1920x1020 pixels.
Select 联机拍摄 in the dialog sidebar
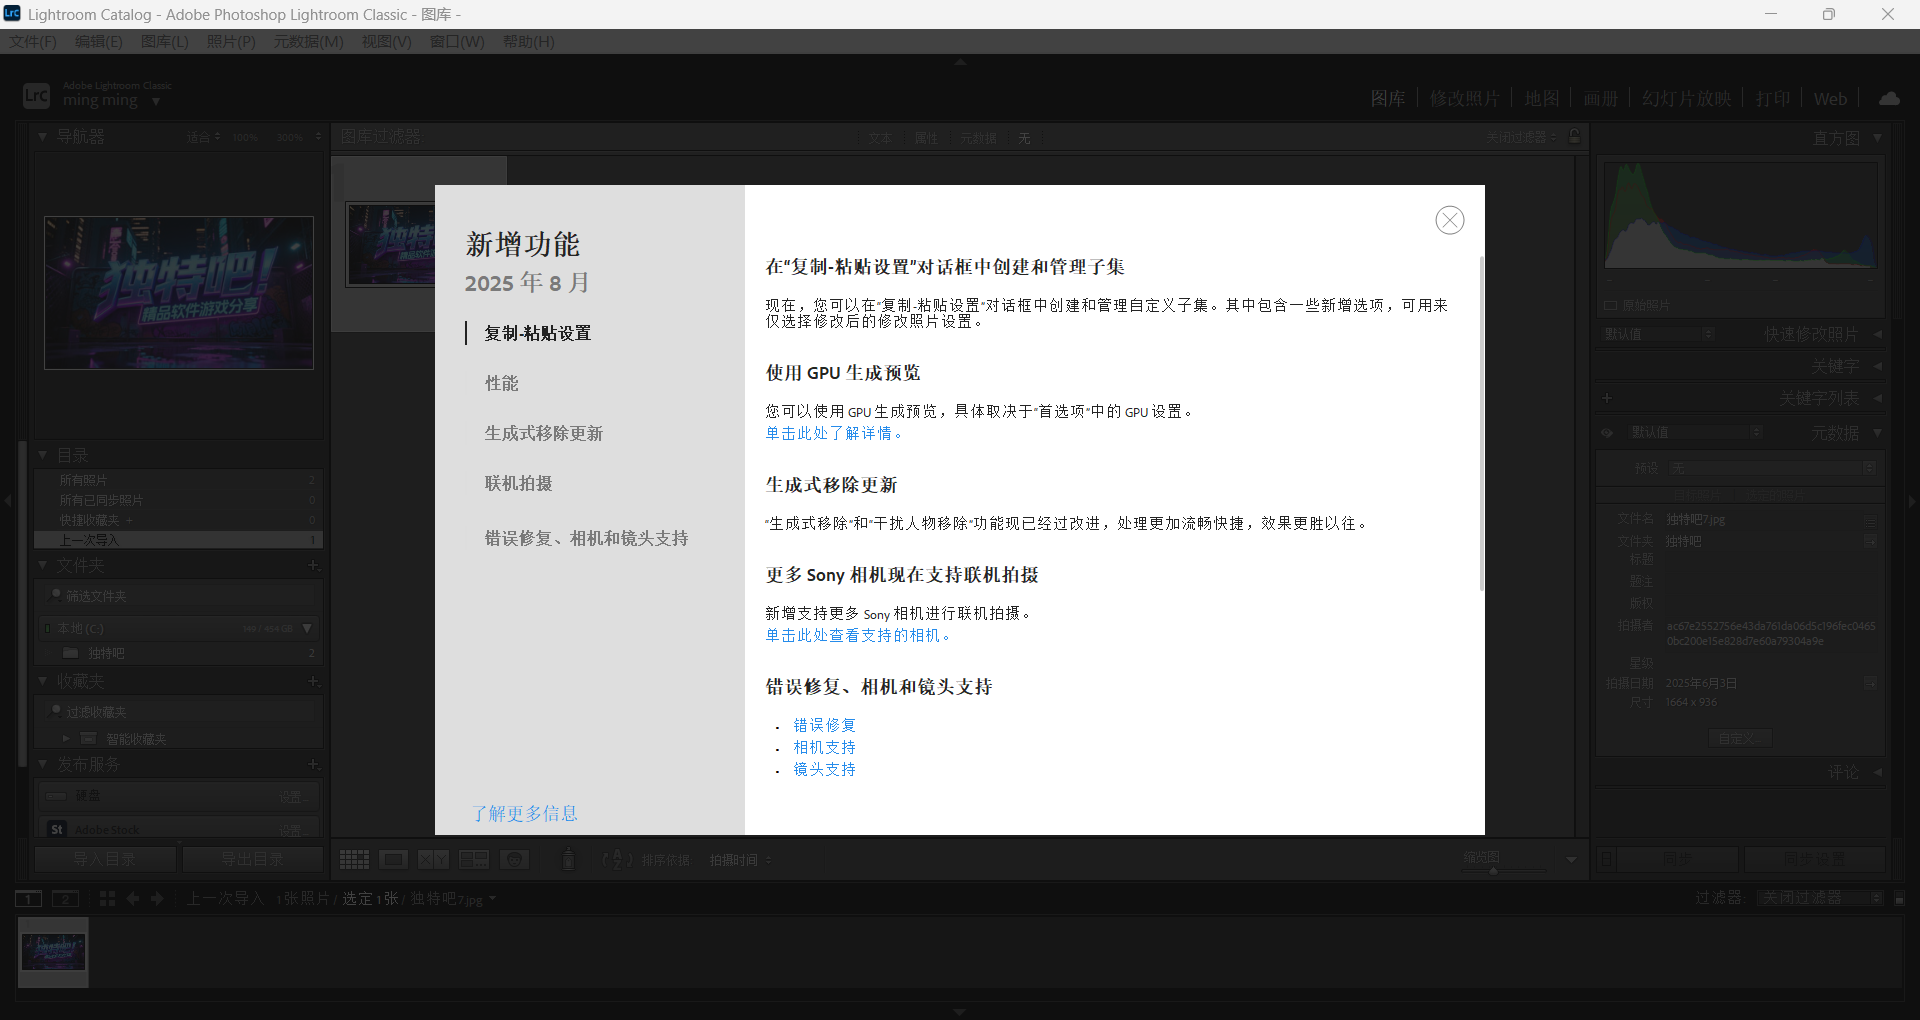[519, 483]
